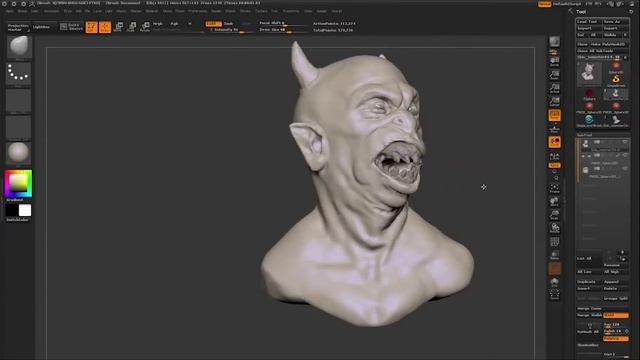Click the Frame mesh icon

click(x=554, y=189)
